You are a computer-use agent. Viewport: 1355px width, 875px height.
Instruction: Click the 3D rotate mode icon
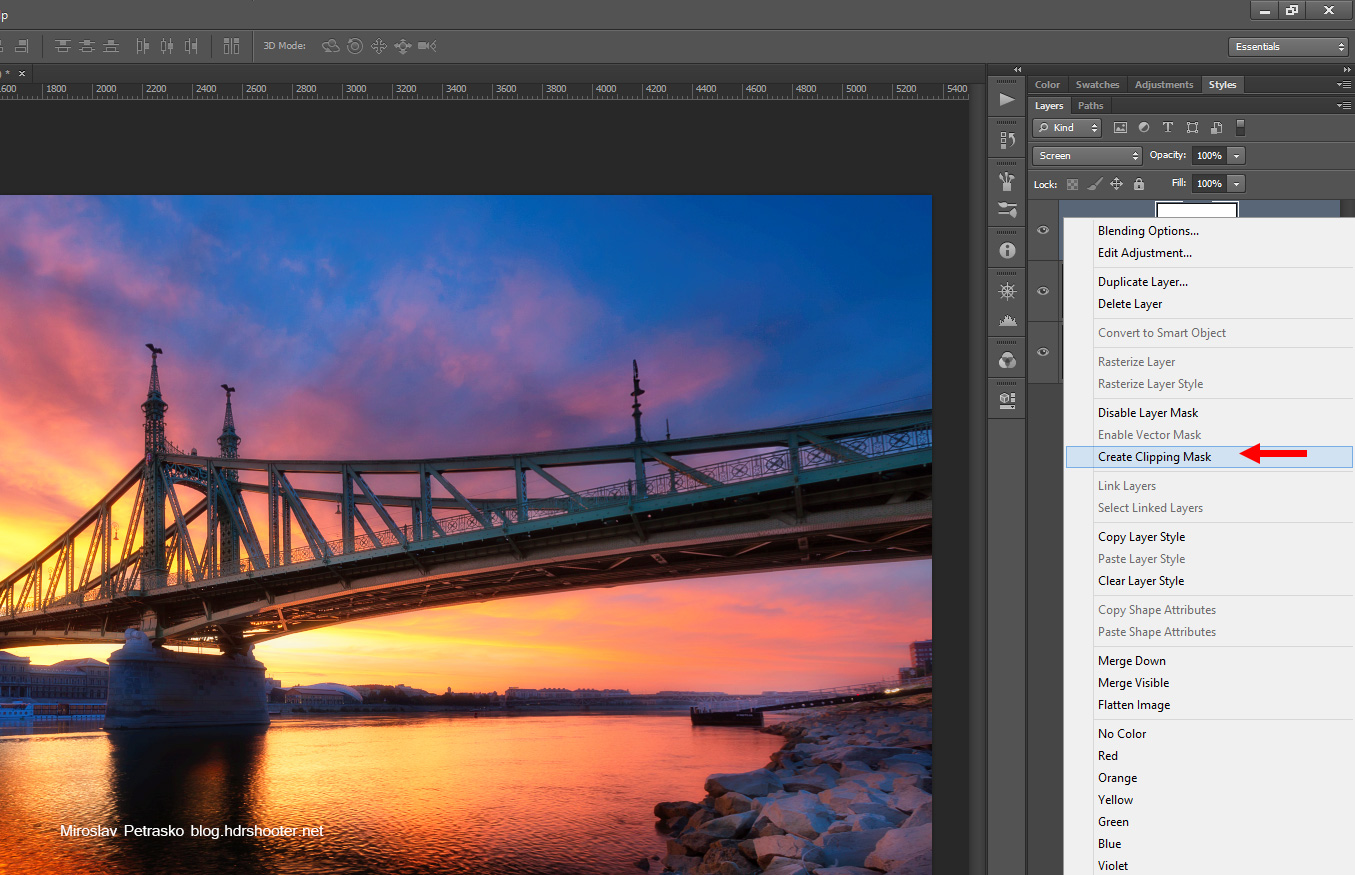coord(331,46)
